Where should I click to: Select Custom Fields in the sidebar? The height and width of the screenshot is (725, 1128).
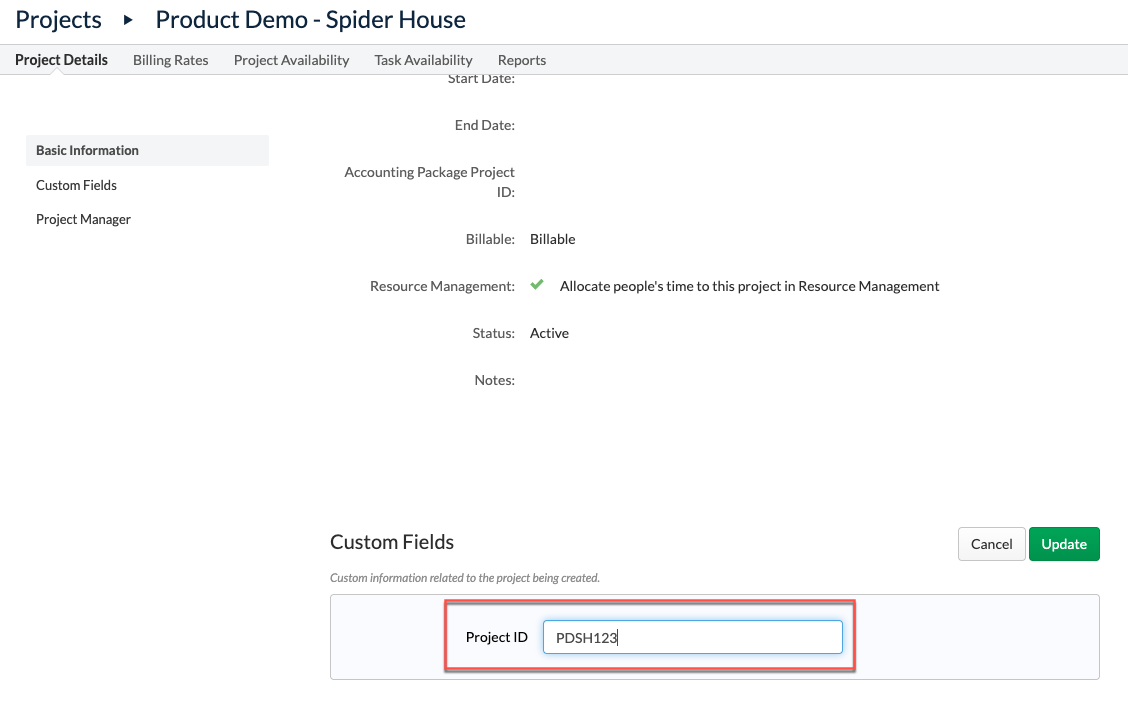(76, 185)
